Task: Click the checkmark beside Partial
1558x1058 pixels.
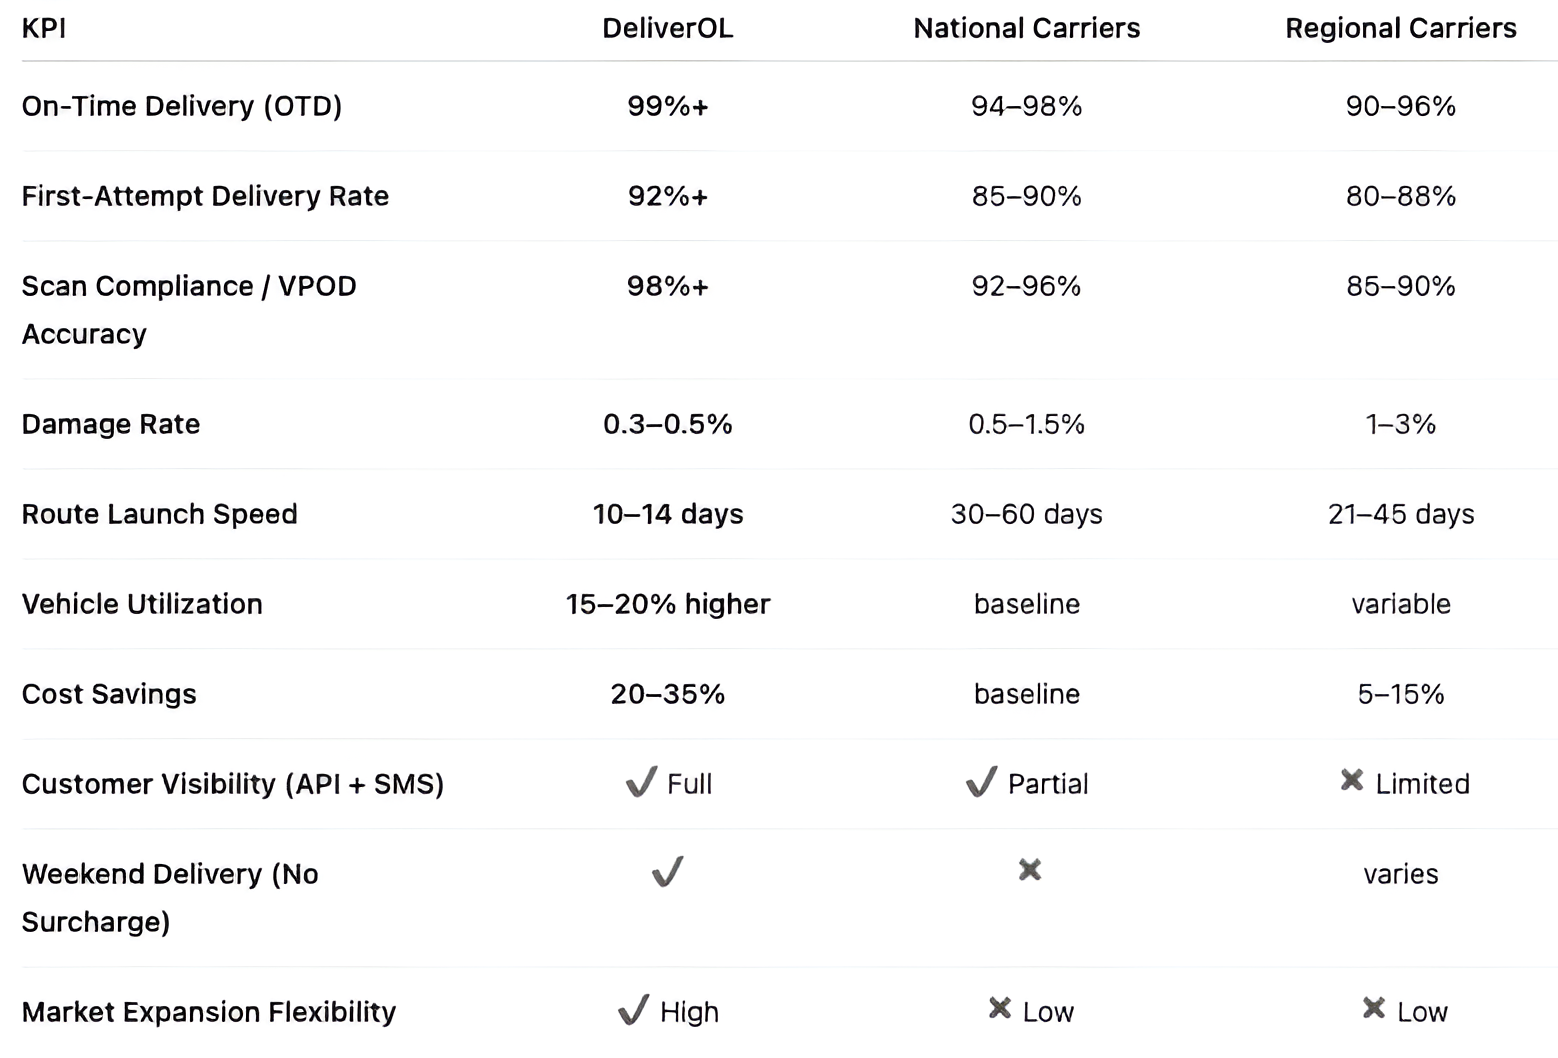Action: click(981, 782)
